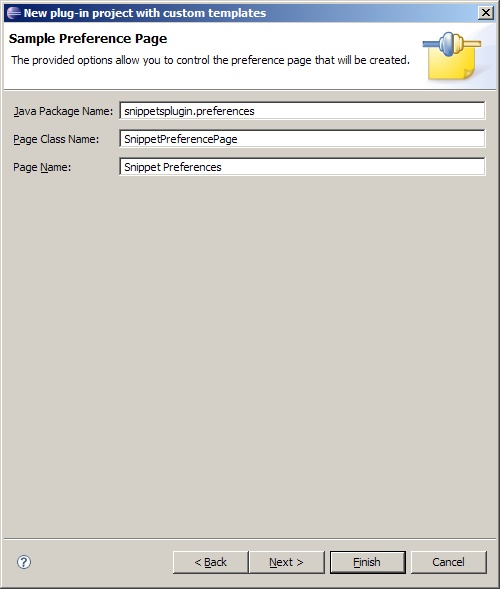Click the 'Page Name:' label

tap(42, 167)
